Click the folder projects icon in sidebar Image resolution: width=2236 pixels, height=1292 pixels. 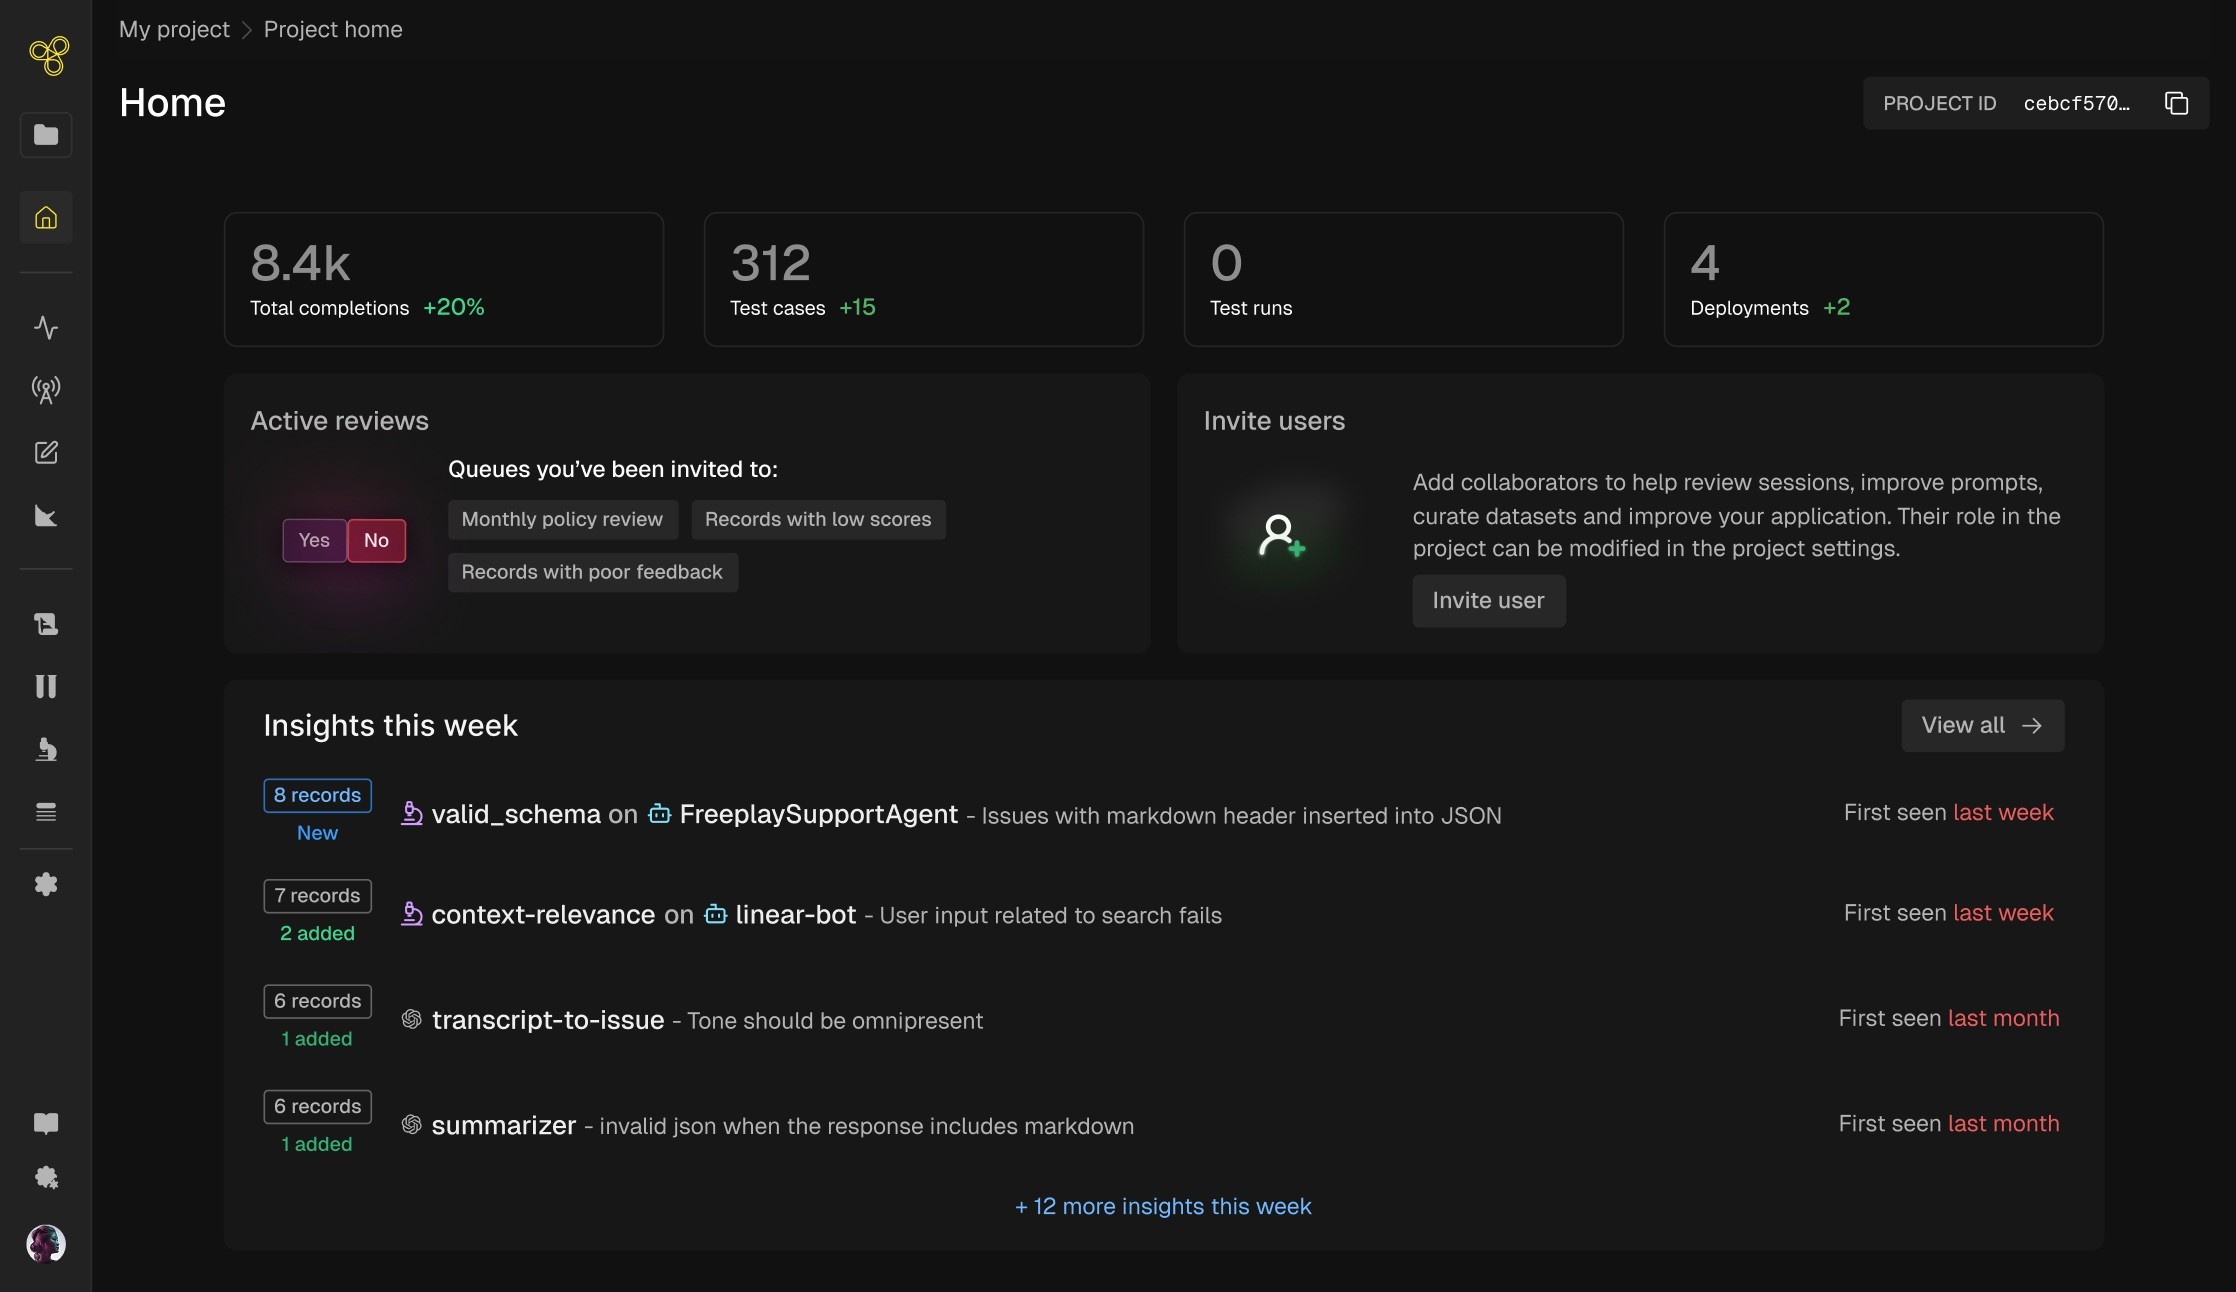click(x=46, y=135)
